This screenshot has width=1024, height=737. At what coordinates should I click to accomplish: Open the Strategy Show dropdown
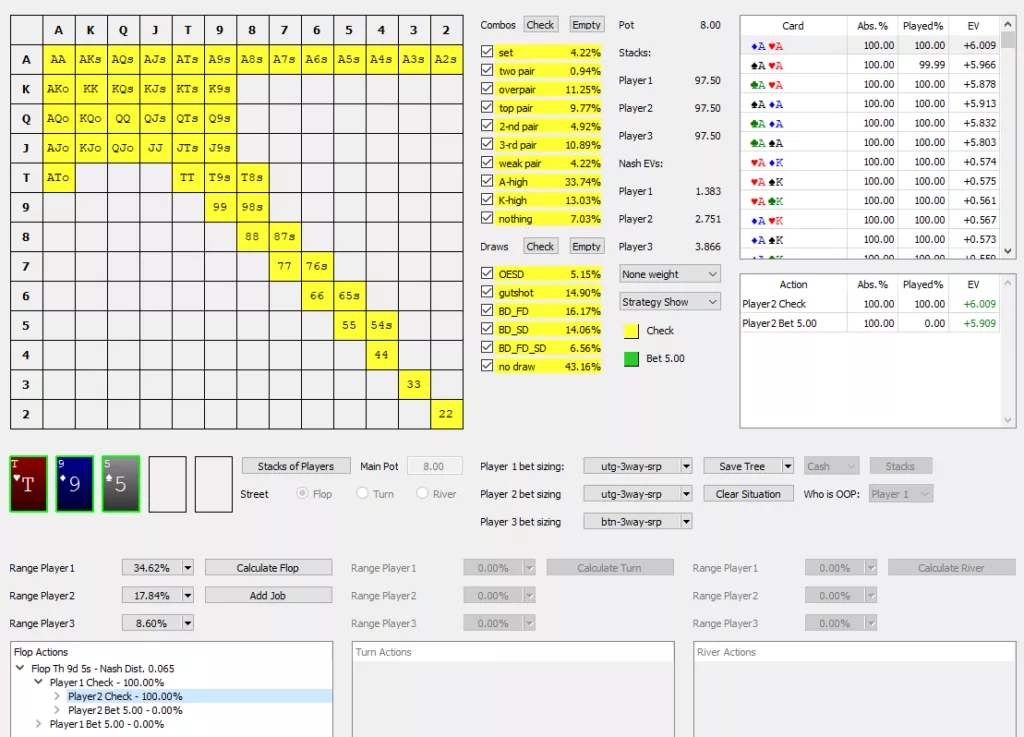click(669, 301)
